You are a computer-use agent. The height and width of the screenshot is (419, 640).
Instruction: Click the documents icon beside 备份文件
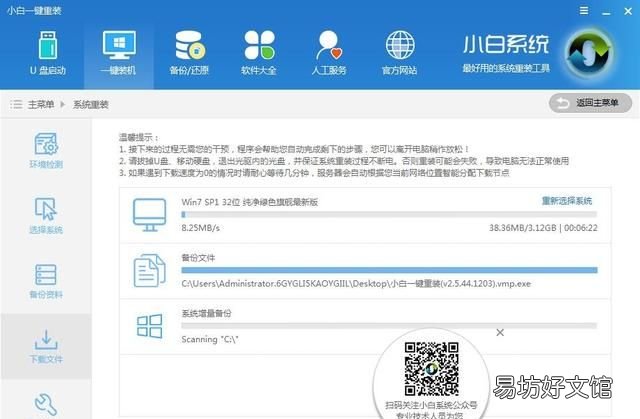pos(149,270)
